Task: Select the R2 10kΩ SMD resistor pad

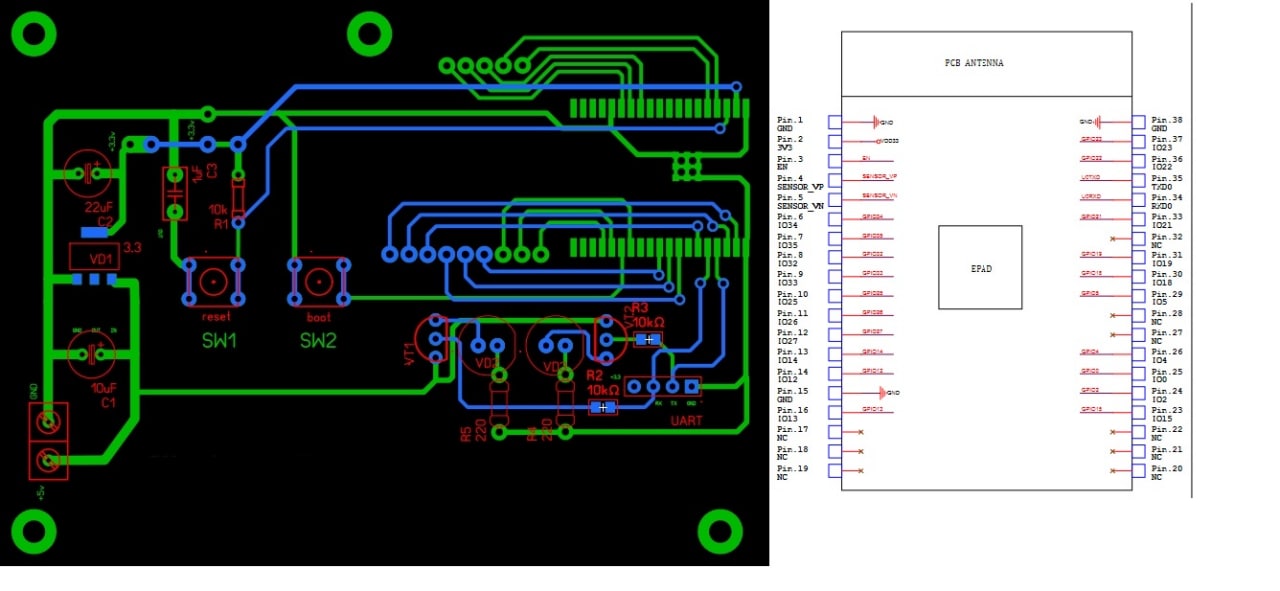Action: point(601,407)
